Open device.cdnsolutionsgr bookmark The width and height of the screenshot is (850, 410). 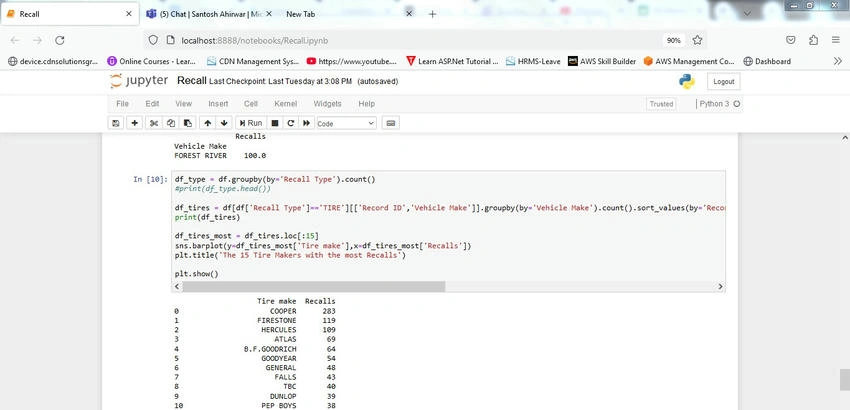53,61
